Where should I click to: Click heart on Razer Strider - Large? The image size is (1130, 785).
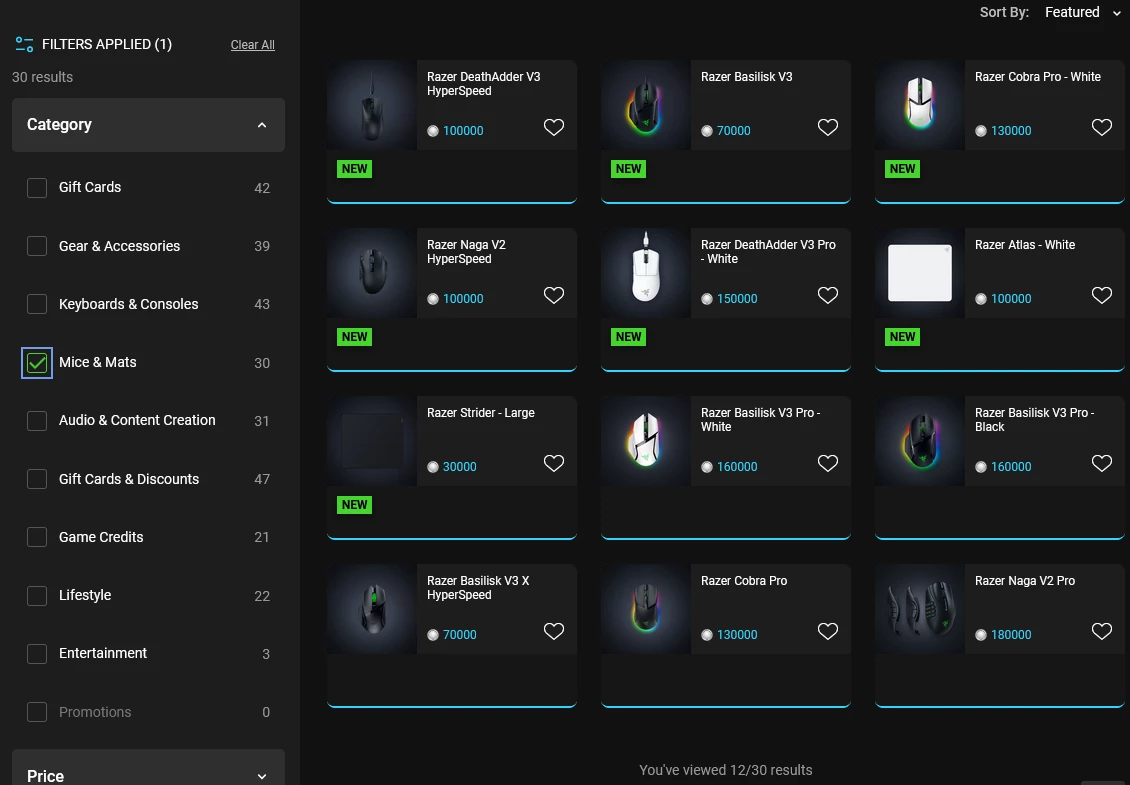(x=553, y=464)
